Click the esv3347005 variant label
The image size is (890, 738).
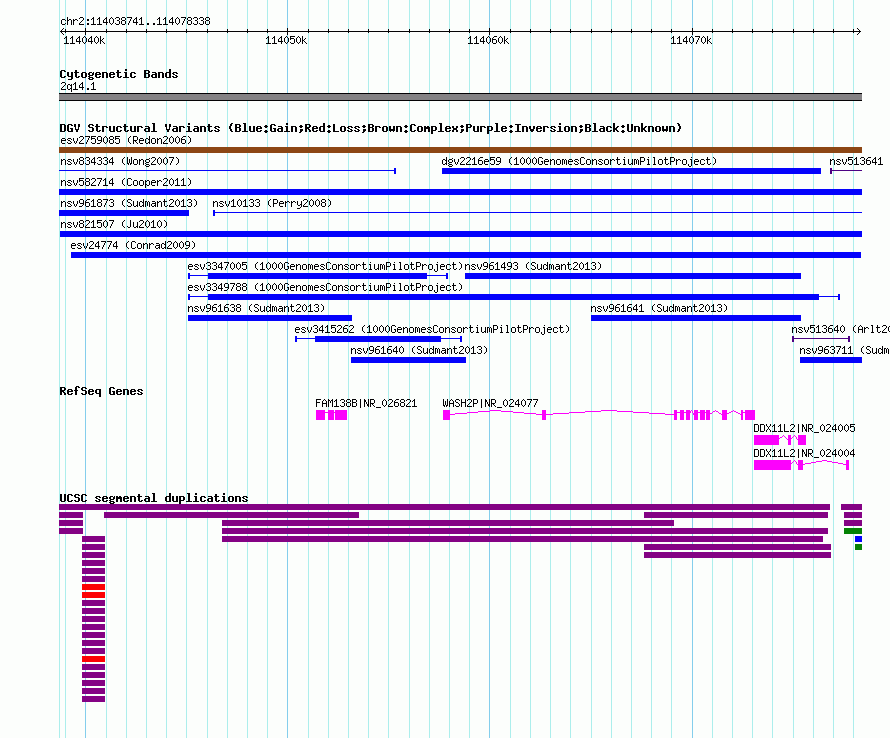click(325, 266)
